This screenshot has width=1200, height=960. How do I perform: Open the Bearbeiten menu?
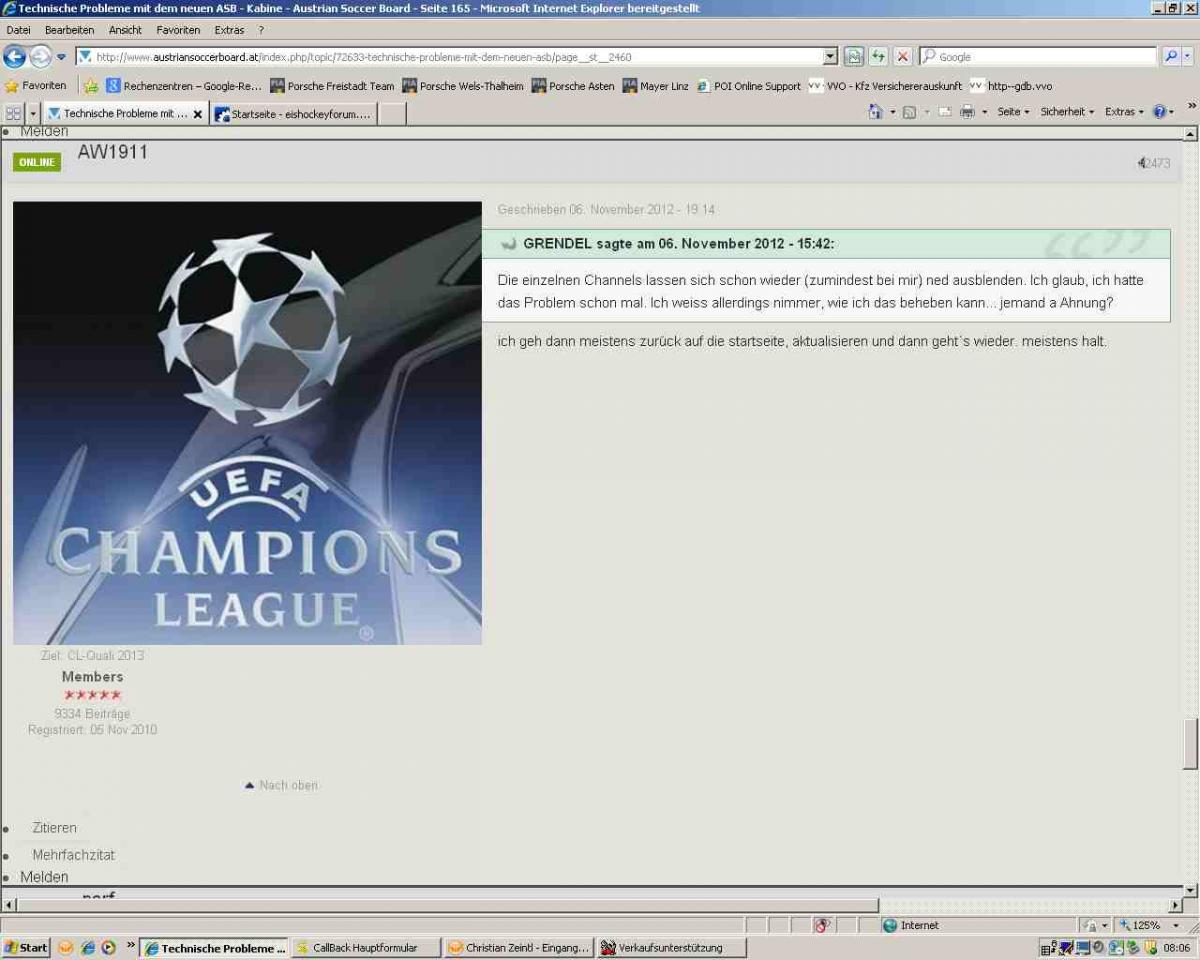(x=70, y=30)
